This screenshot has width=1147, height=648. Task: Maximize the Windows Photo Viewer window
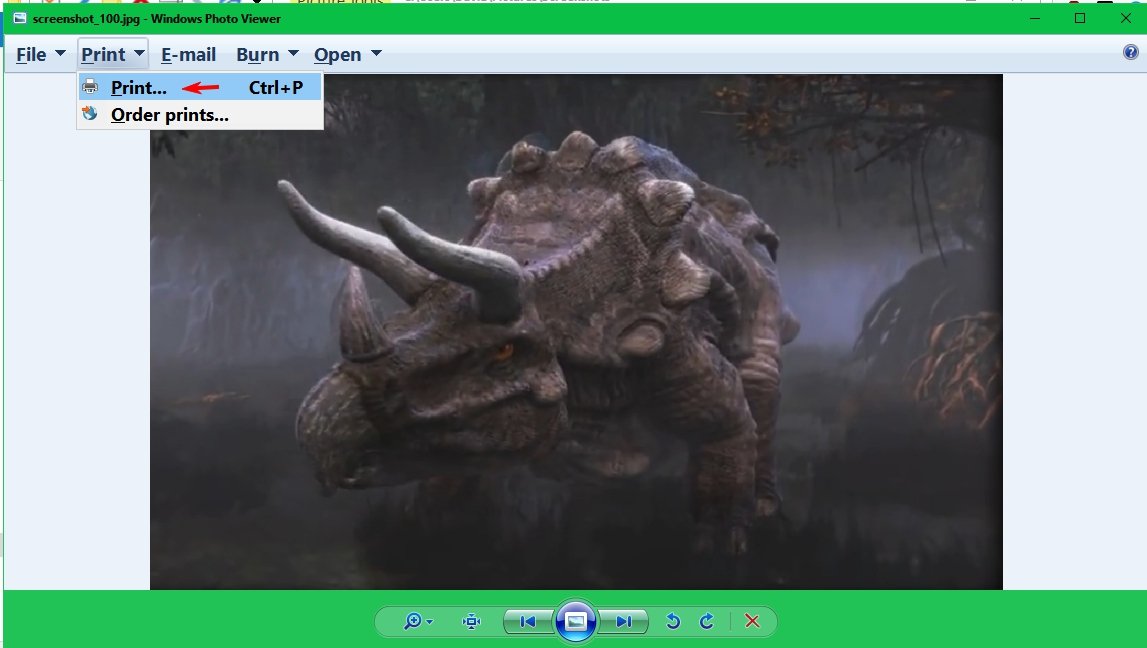1080,18
